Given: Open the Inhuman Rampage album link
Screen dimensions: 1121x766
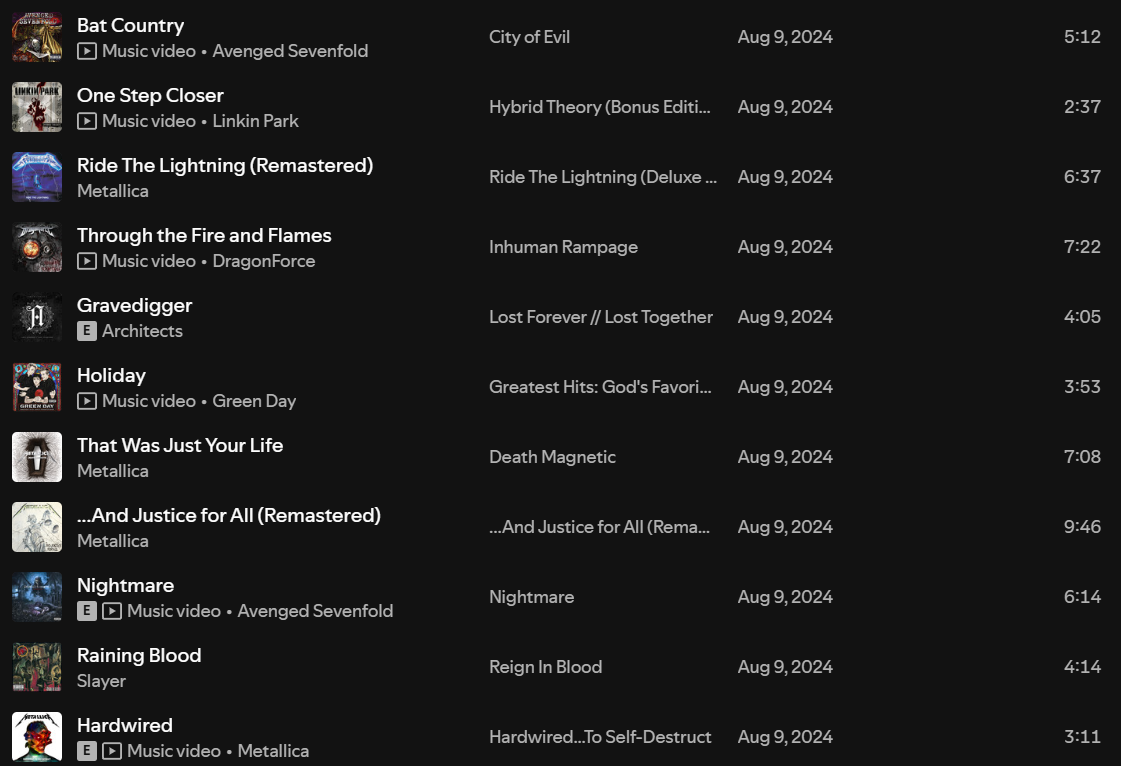Looking at the screenshot, I should point(563,247).
